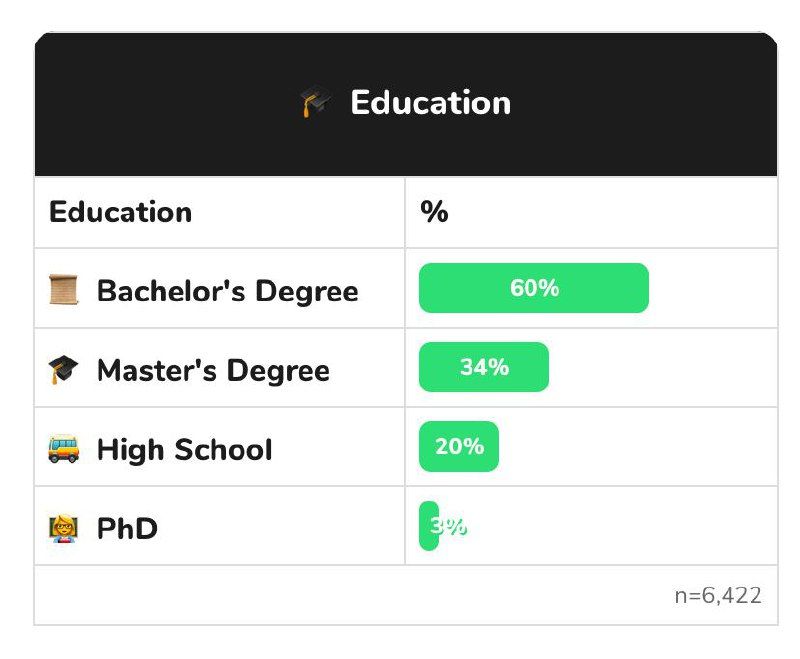800x659 pixels.
Task: Select the small 3% green bar
Action: (428, 526)
